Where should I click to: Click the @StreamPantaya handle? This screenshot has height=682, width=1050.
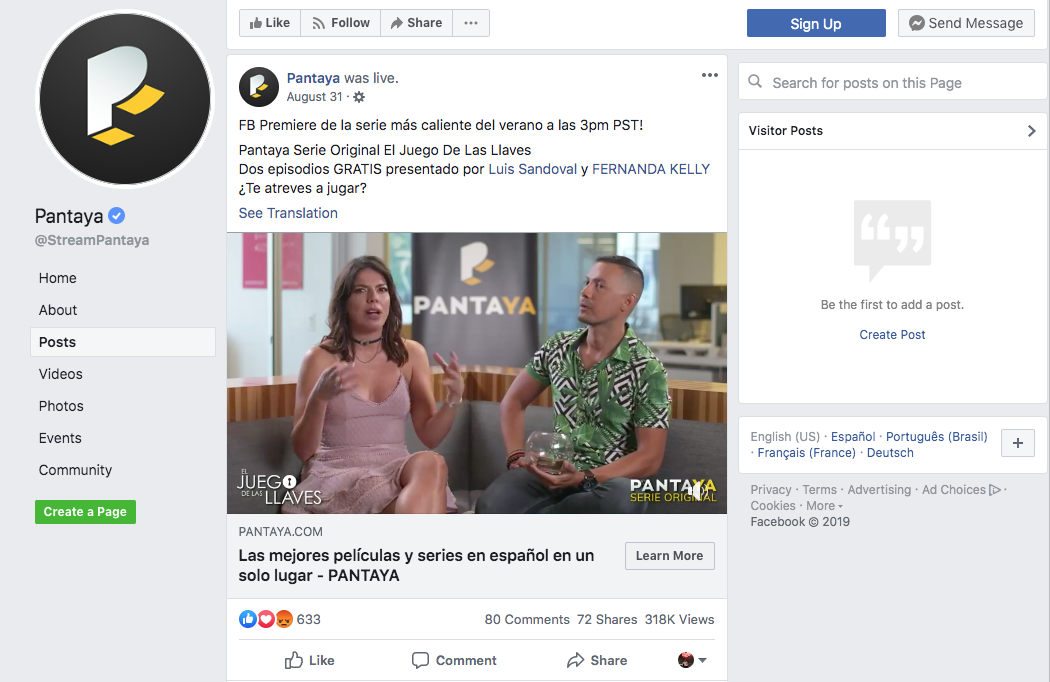pyautogui.click(x=92, y=240)
